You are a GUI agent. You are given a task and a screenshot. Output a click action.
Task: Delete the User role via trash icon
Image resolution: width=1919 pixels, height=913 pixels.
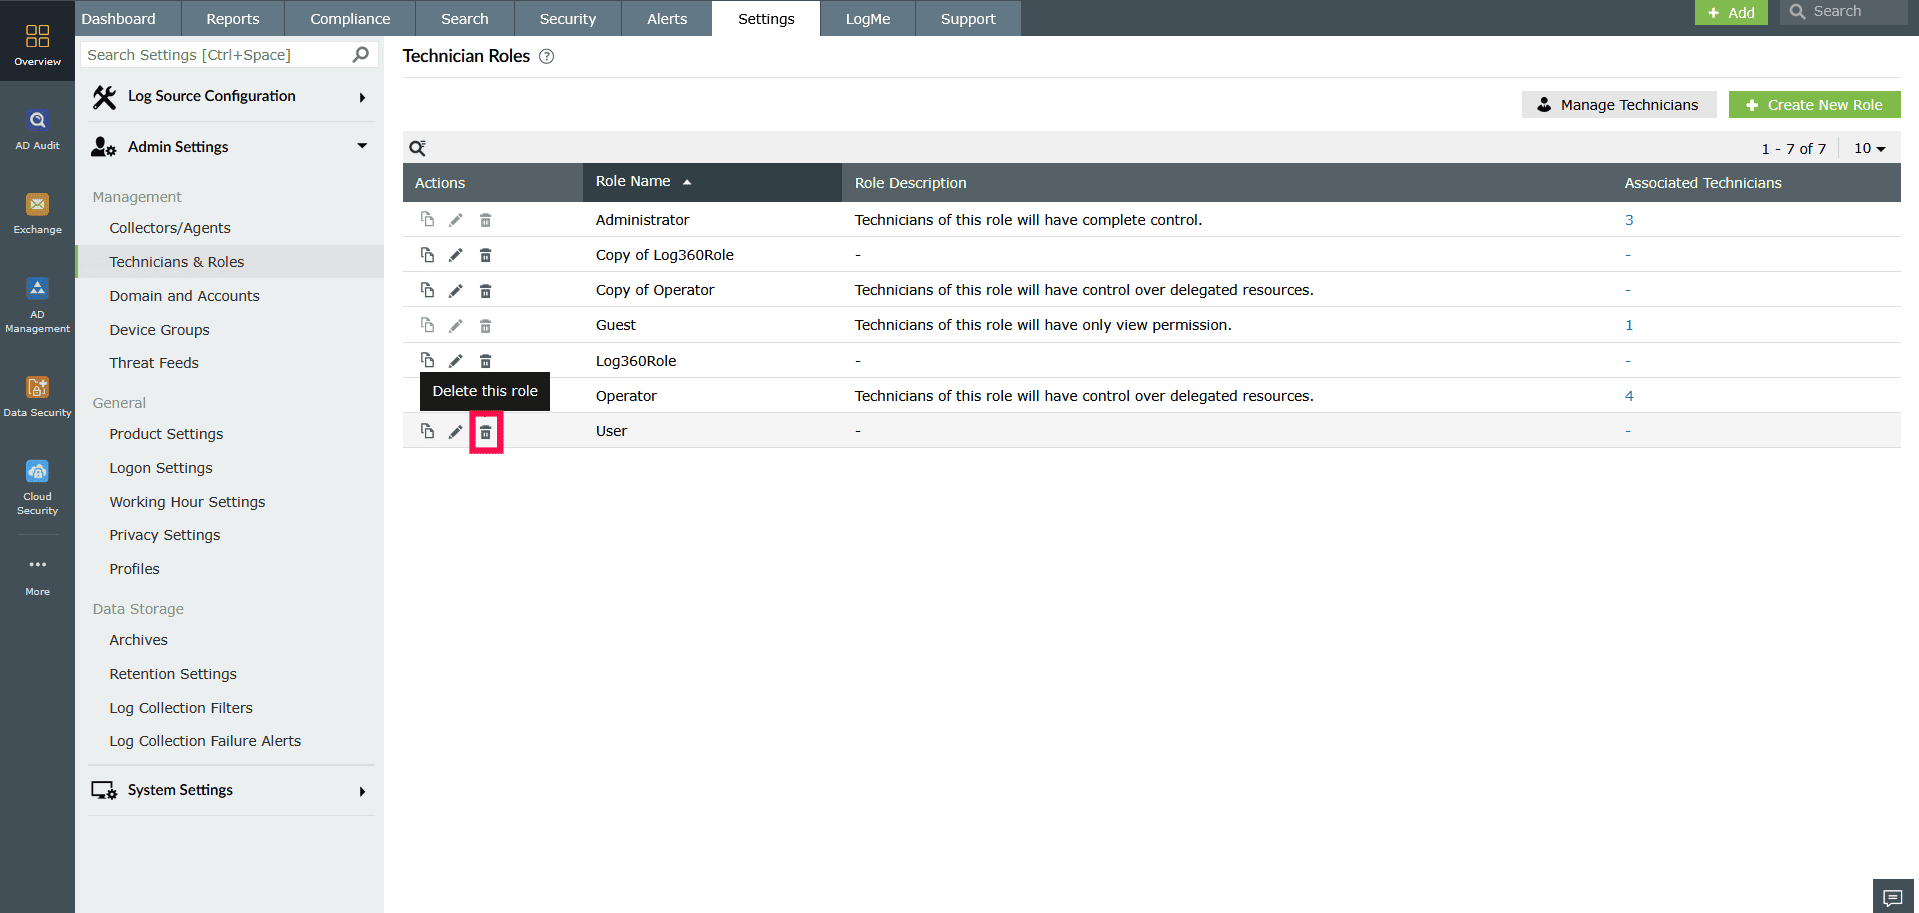[x=486, y=431]
